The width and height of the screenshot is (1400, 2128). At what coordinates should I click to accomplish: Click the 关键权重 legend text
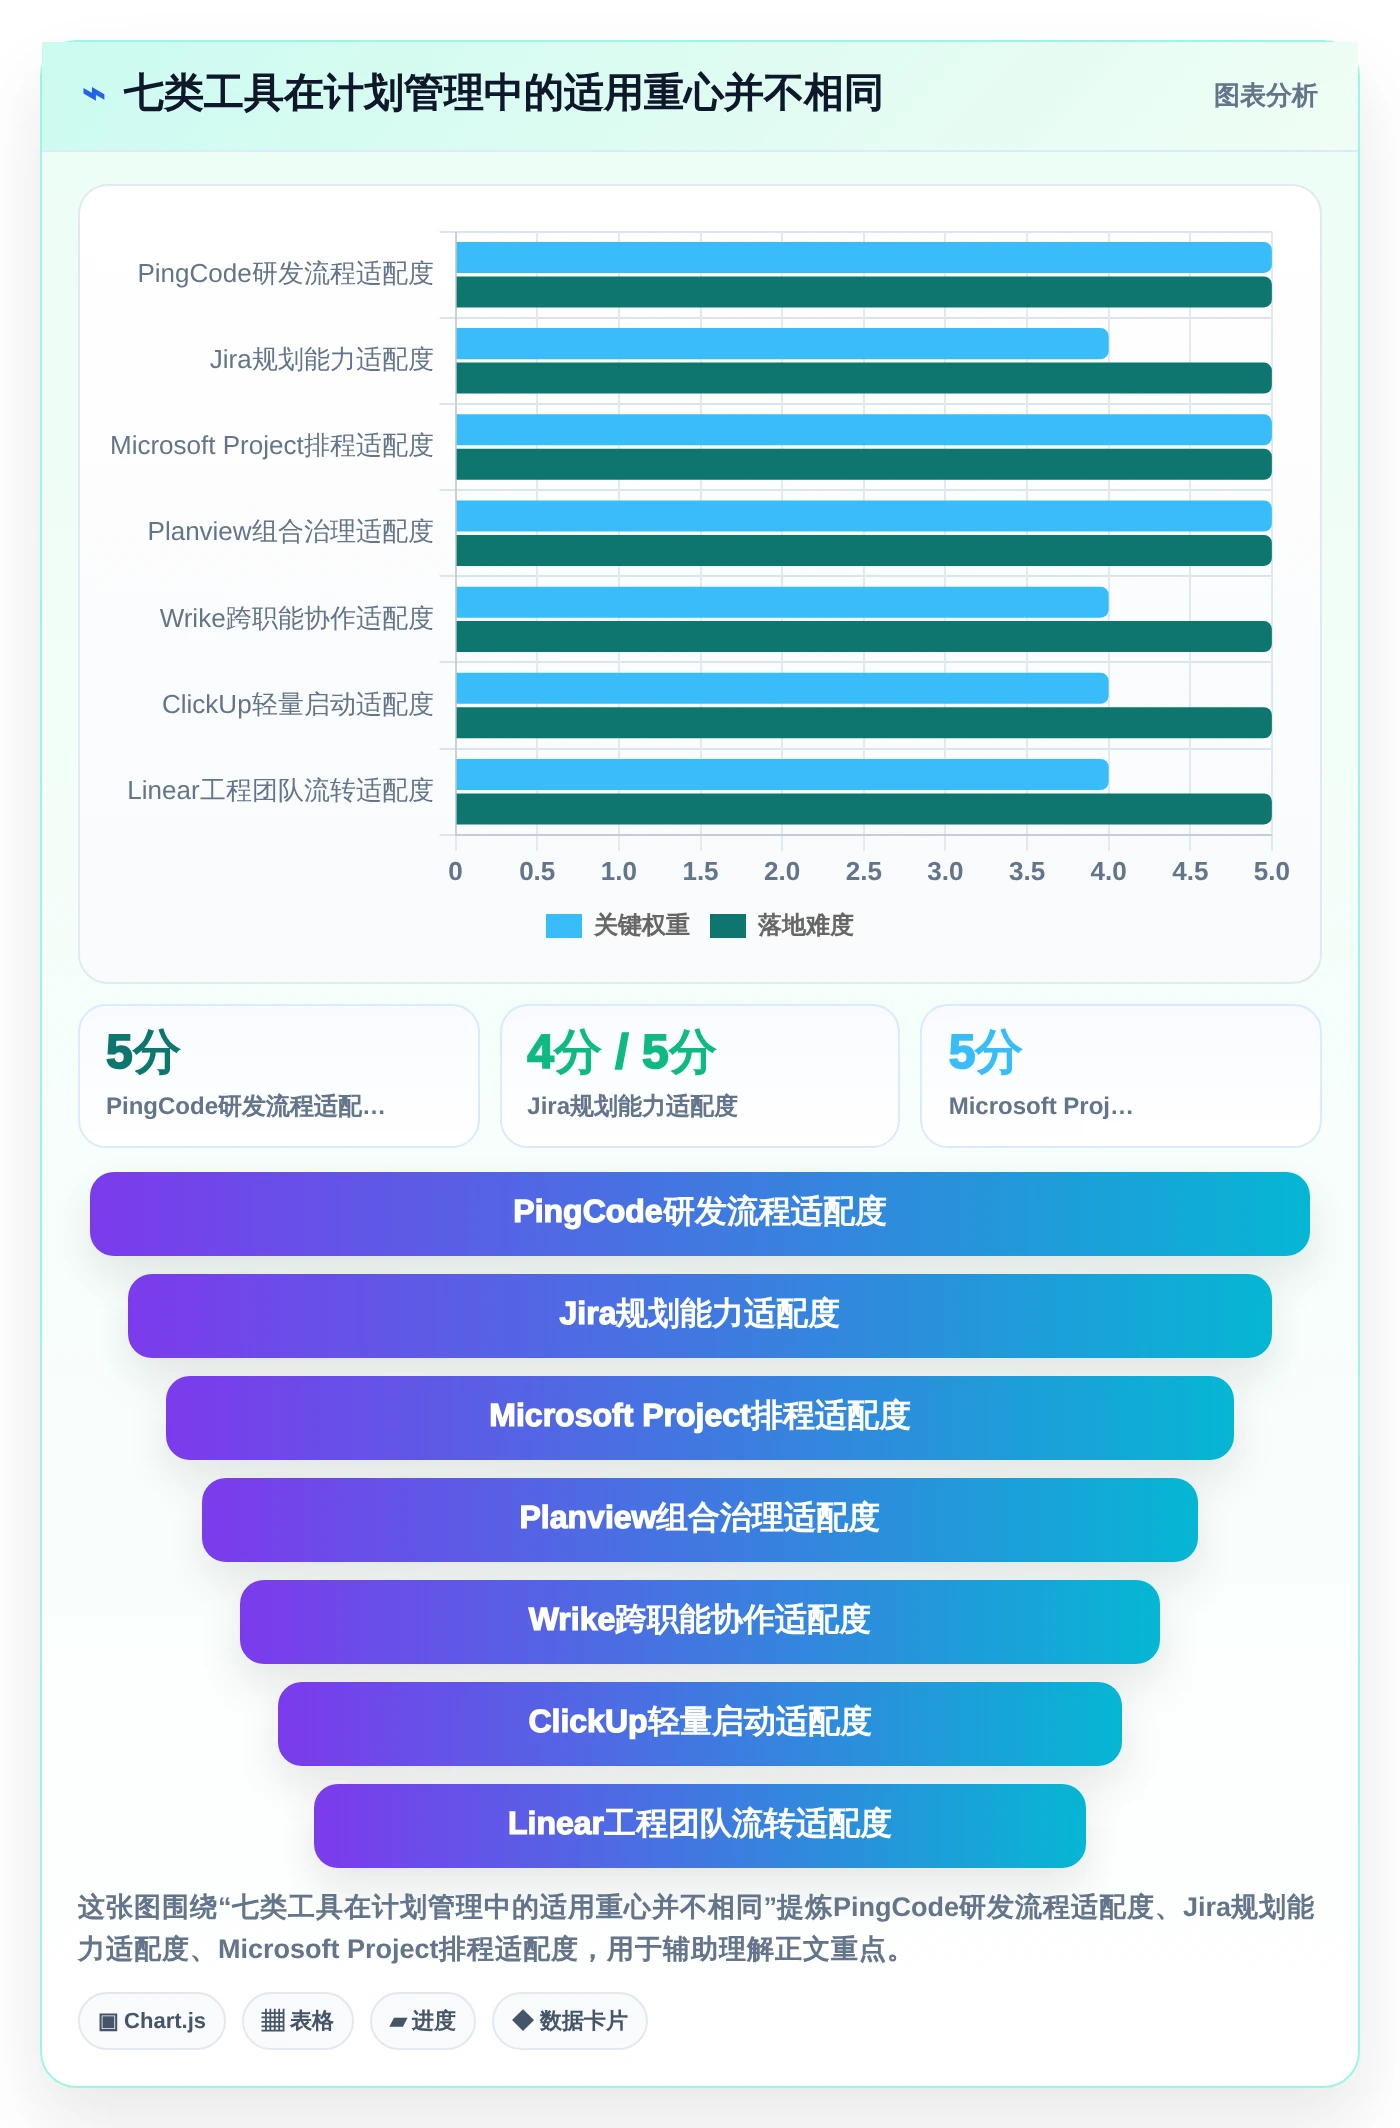point(641,926)
